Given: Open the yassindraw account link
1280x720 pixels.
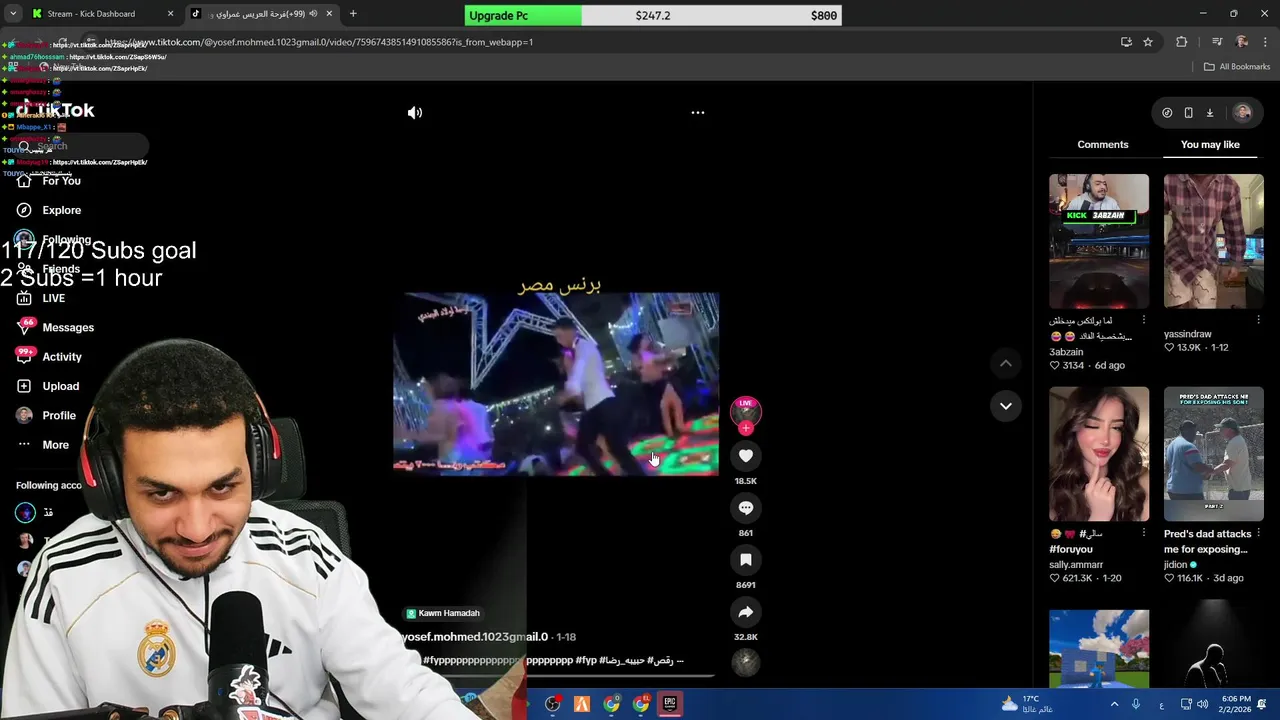Looking at the screenshot, I should coord(1187,334).
